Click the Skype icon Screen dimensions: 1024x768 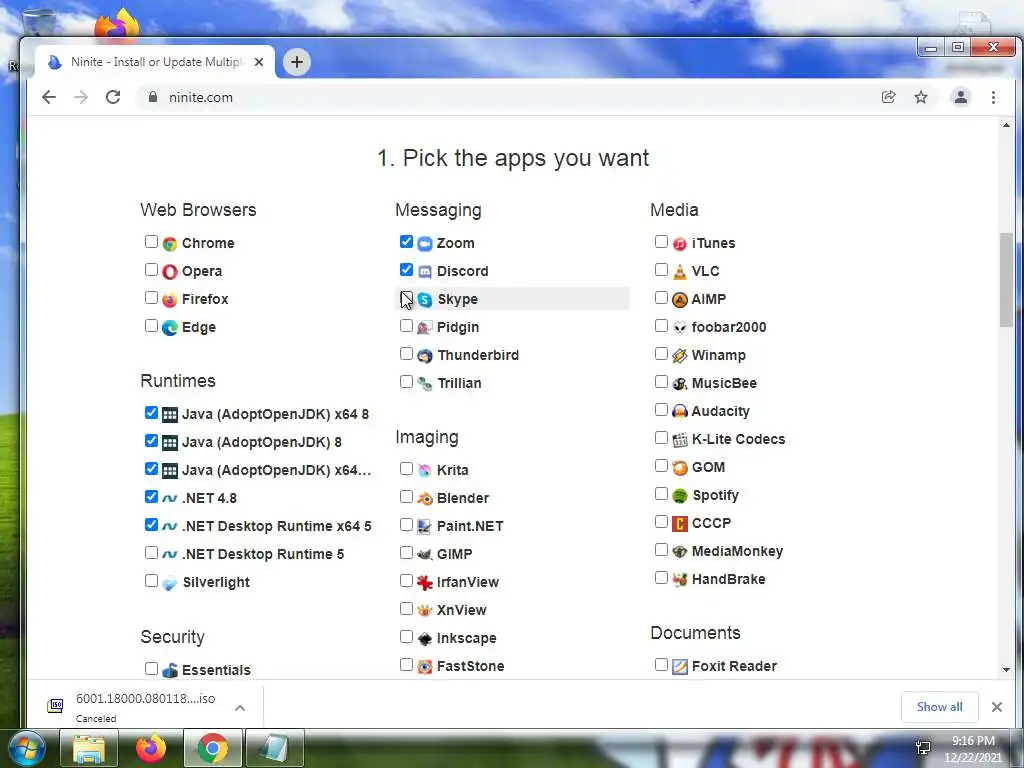424,300
